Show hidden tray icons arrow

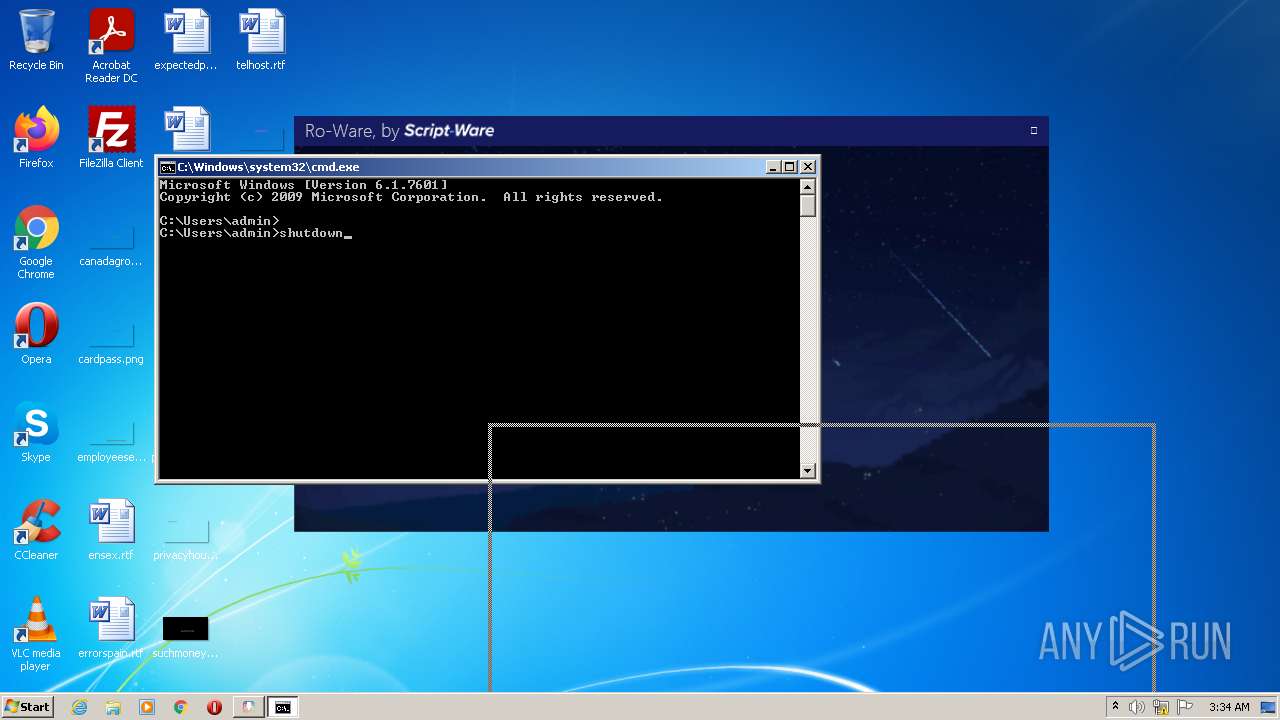point(1115,707)
